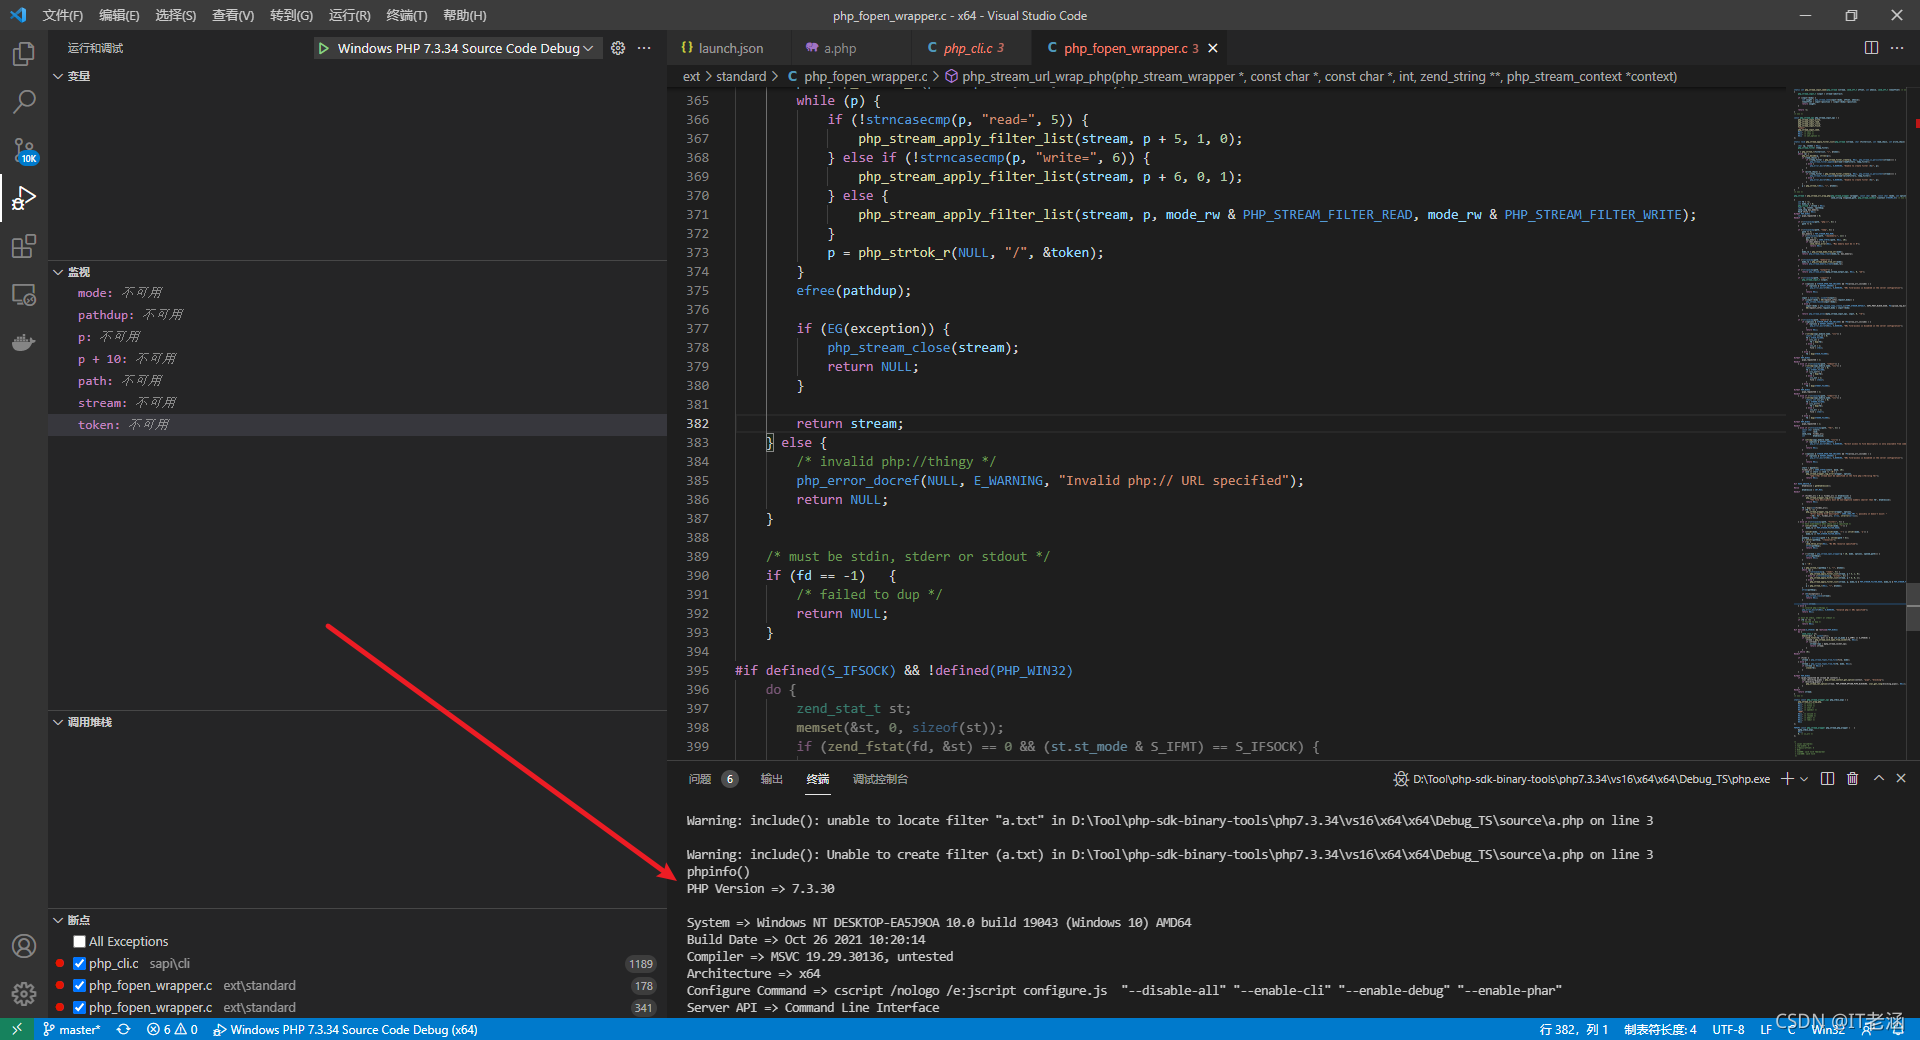The image size is (1920, 1040).
Task: Open the debug configuration dropdown
Action: 465,48
